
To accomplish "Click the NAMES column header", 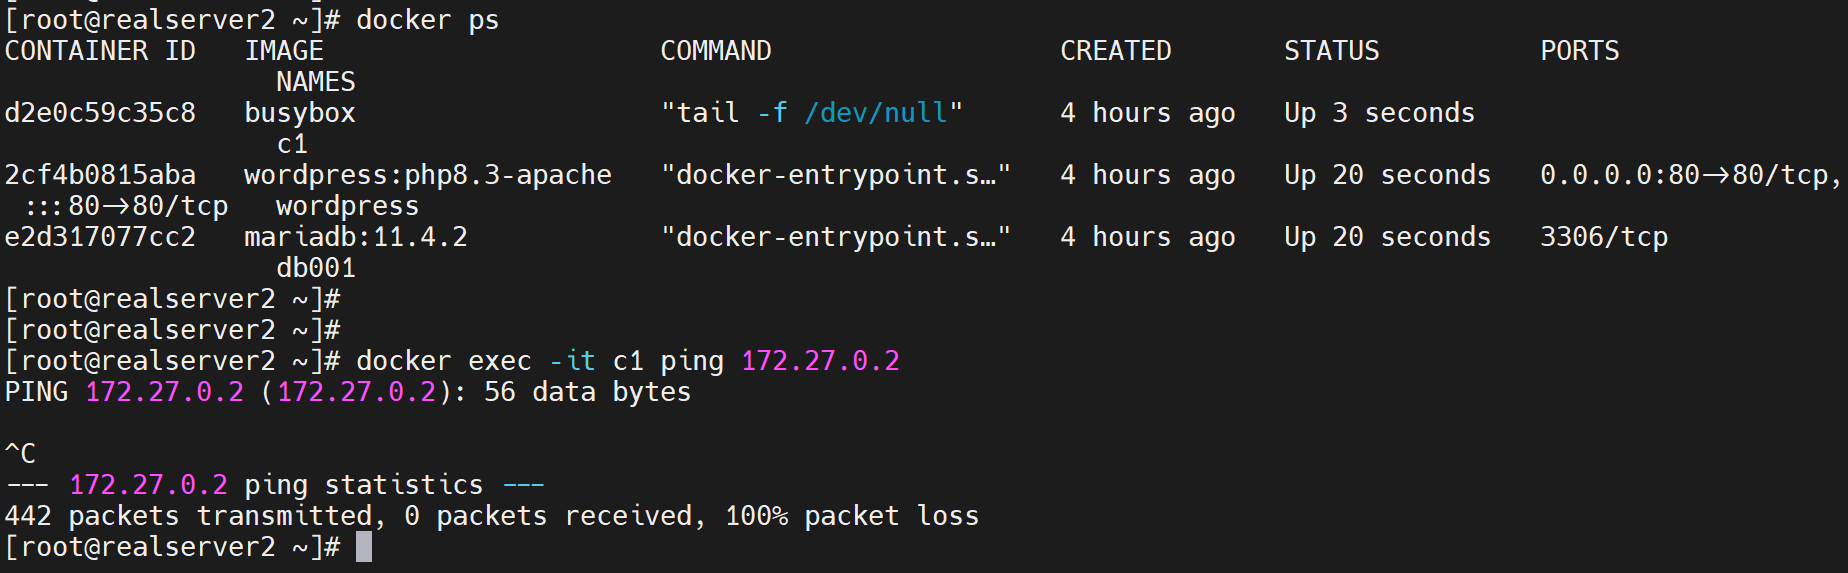I will tap(315, 82).
